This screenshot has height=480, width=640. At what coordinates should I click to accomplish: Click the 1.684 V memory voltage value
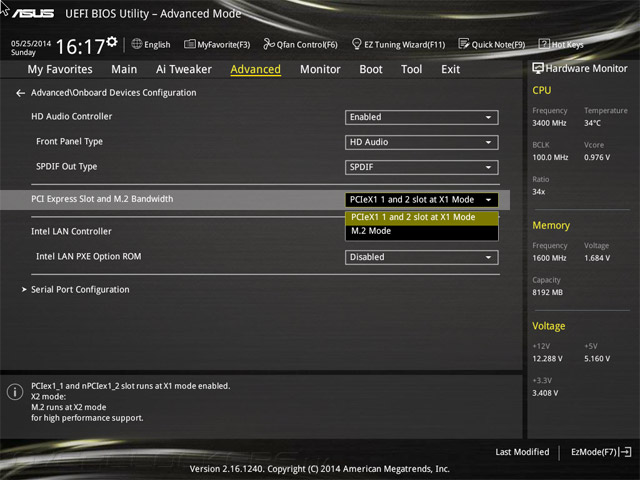(597, 258)
